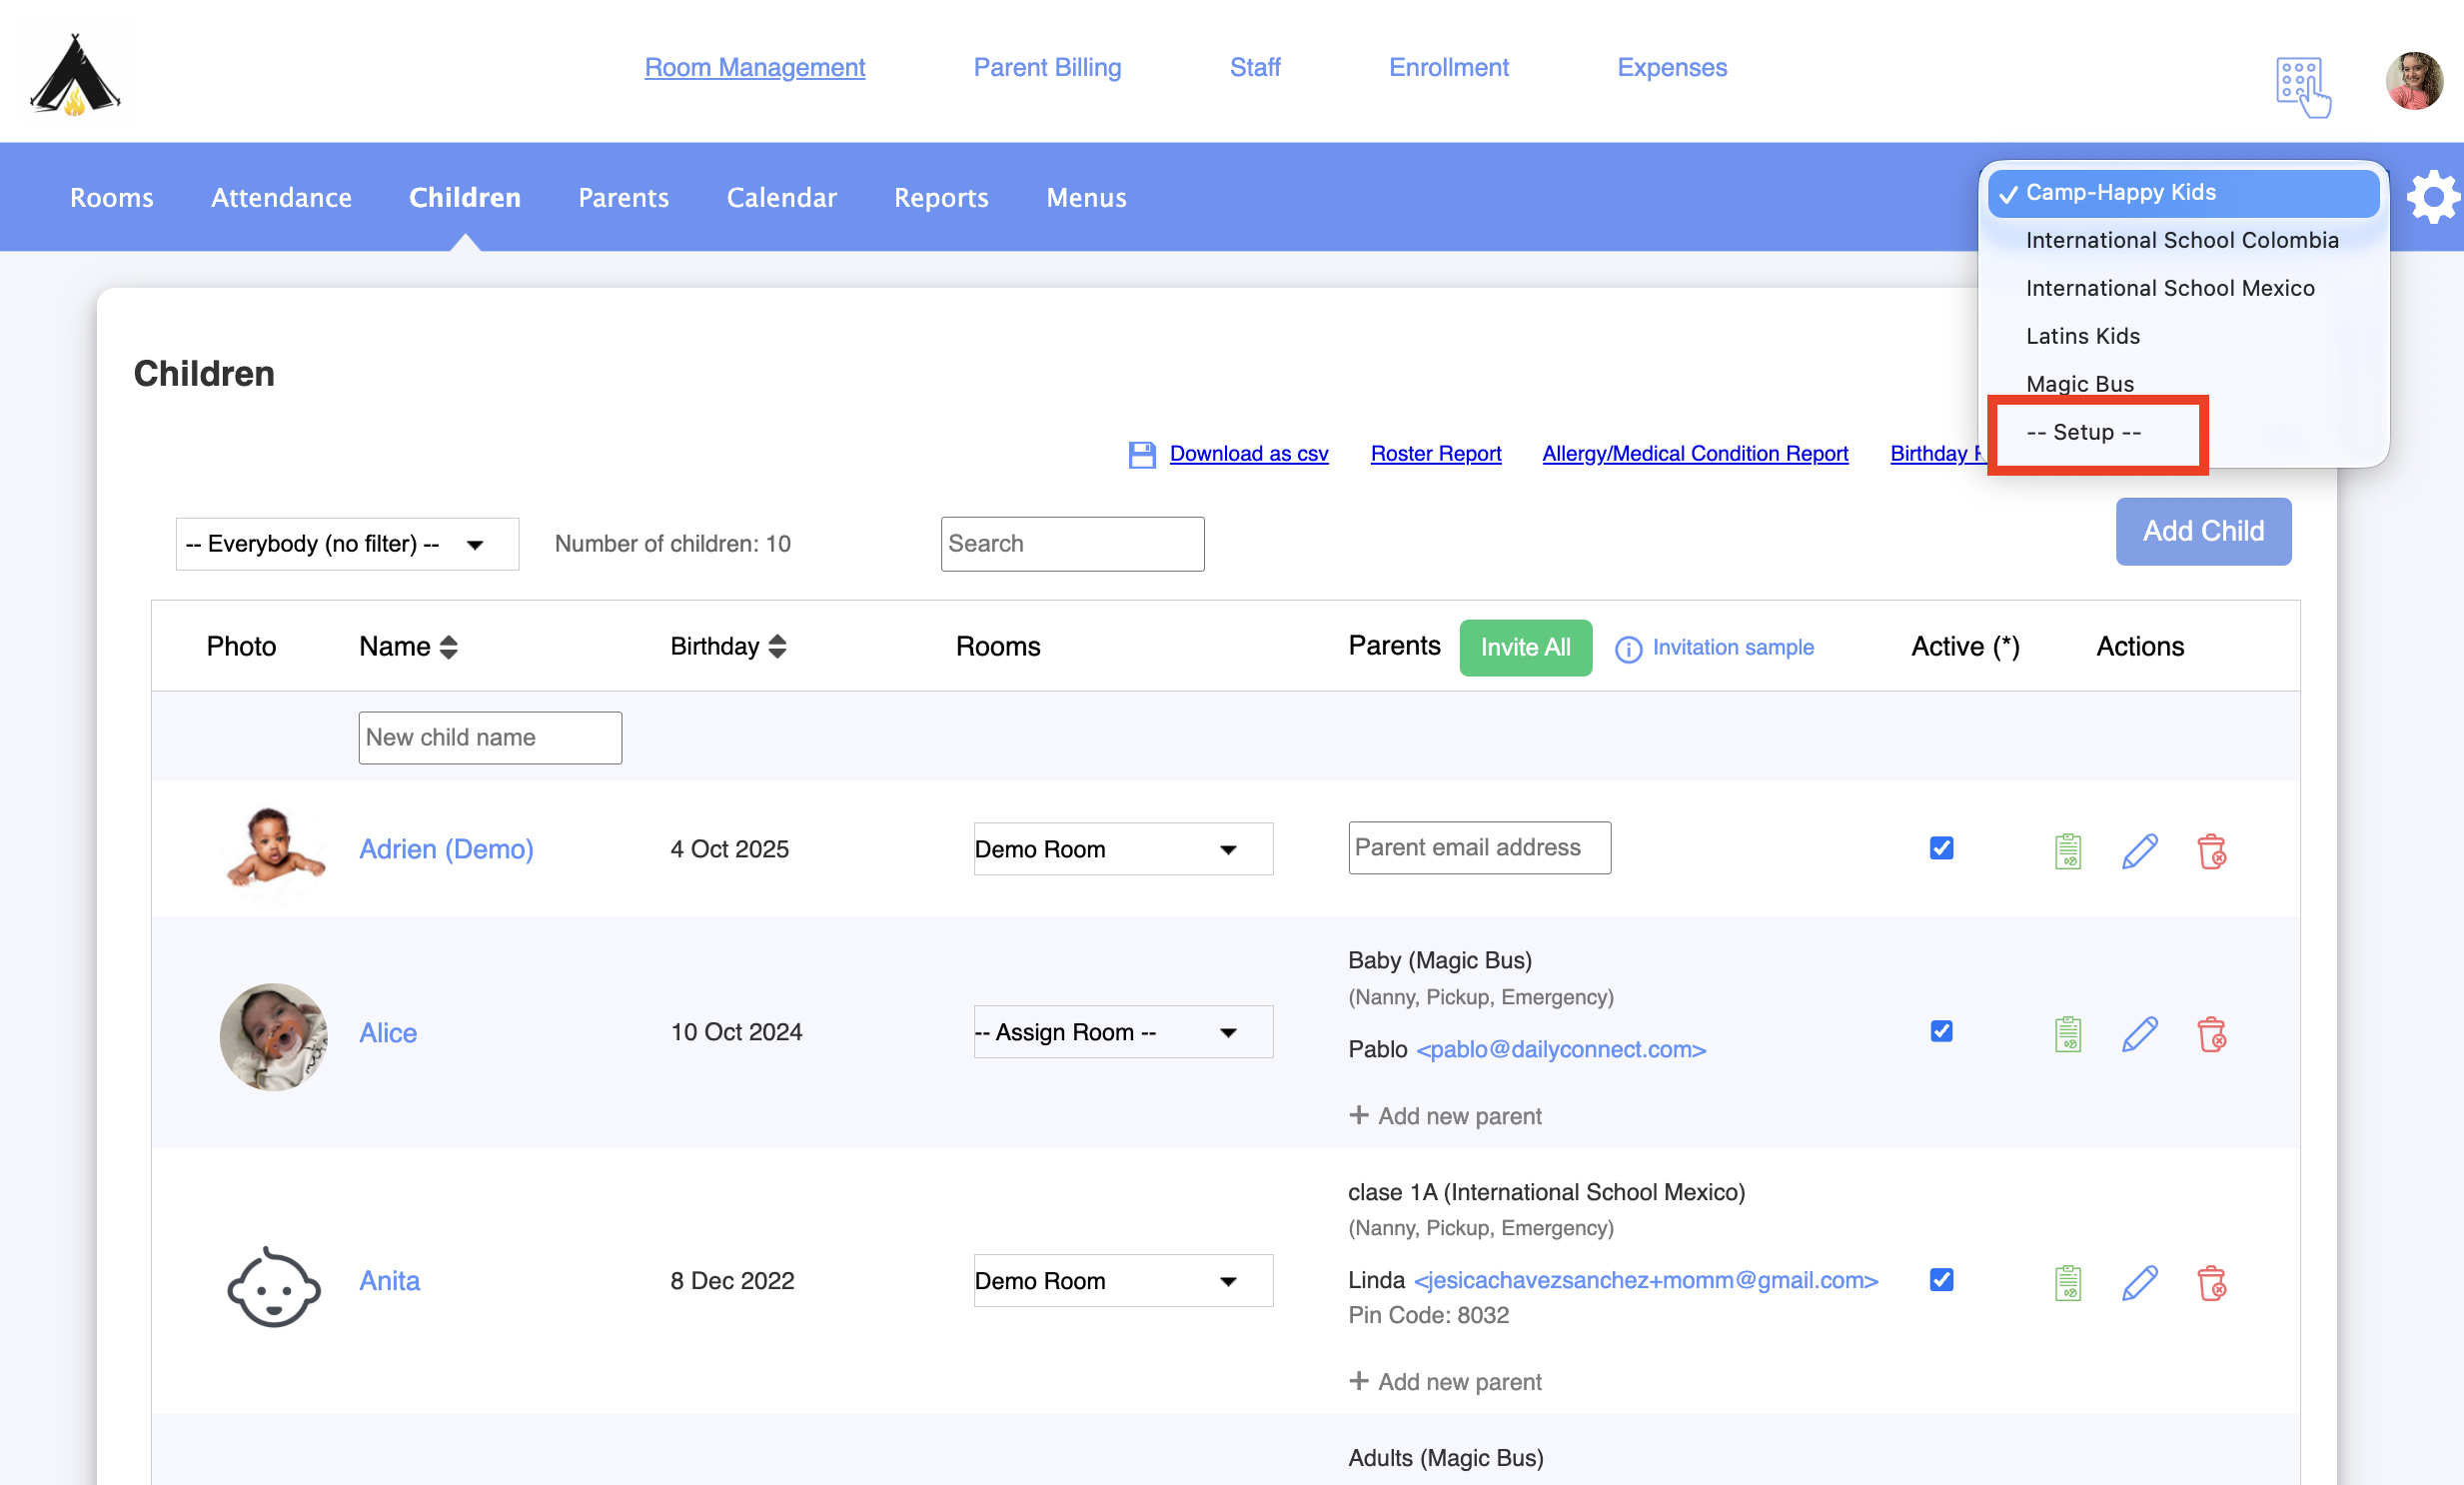The height and width of the screenshot is (1485, 2464).
Task: Click edit pencil icon for Alice
Action: point(2139,1033)
